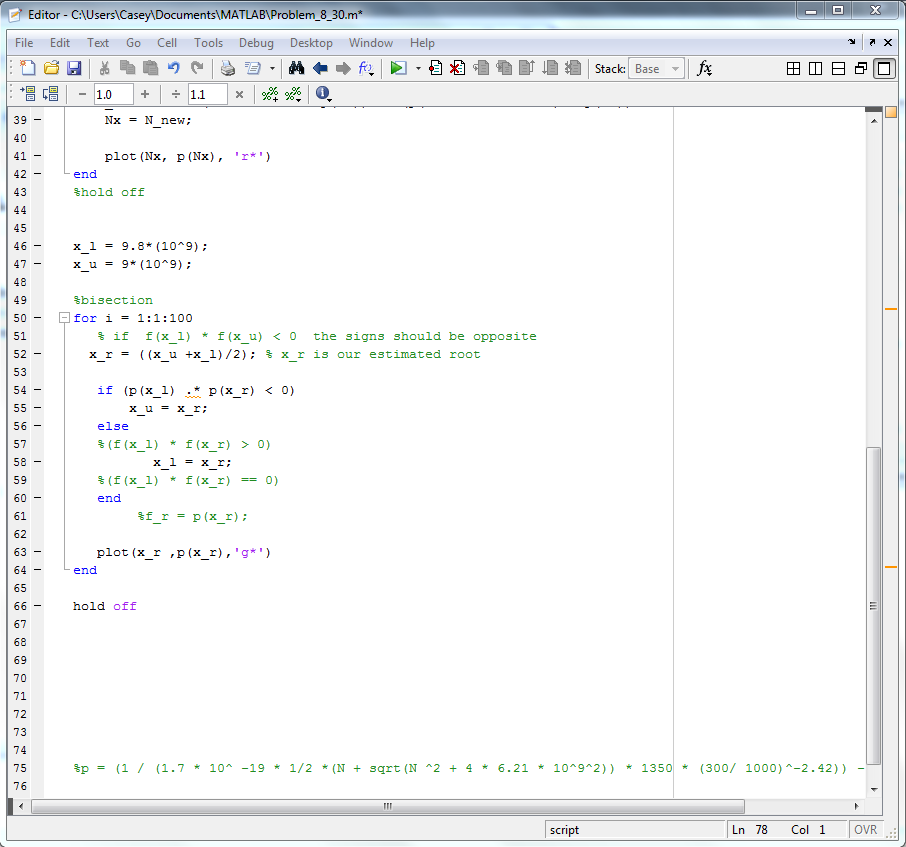
Task: Go forward with the gray right arrow
Action: pyautogui.click(x=343, y=68)
